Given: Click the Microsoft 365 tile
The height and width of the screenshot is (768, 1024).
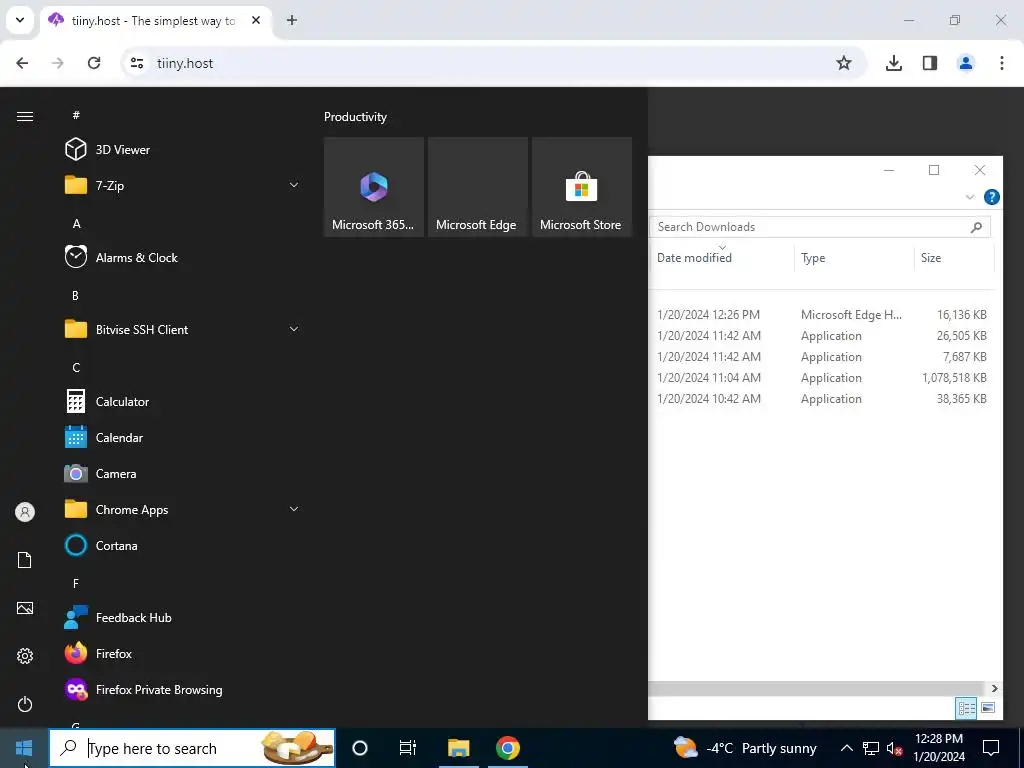Looking at the screenshot, I should pyautogui.click(x=374, y=187).
